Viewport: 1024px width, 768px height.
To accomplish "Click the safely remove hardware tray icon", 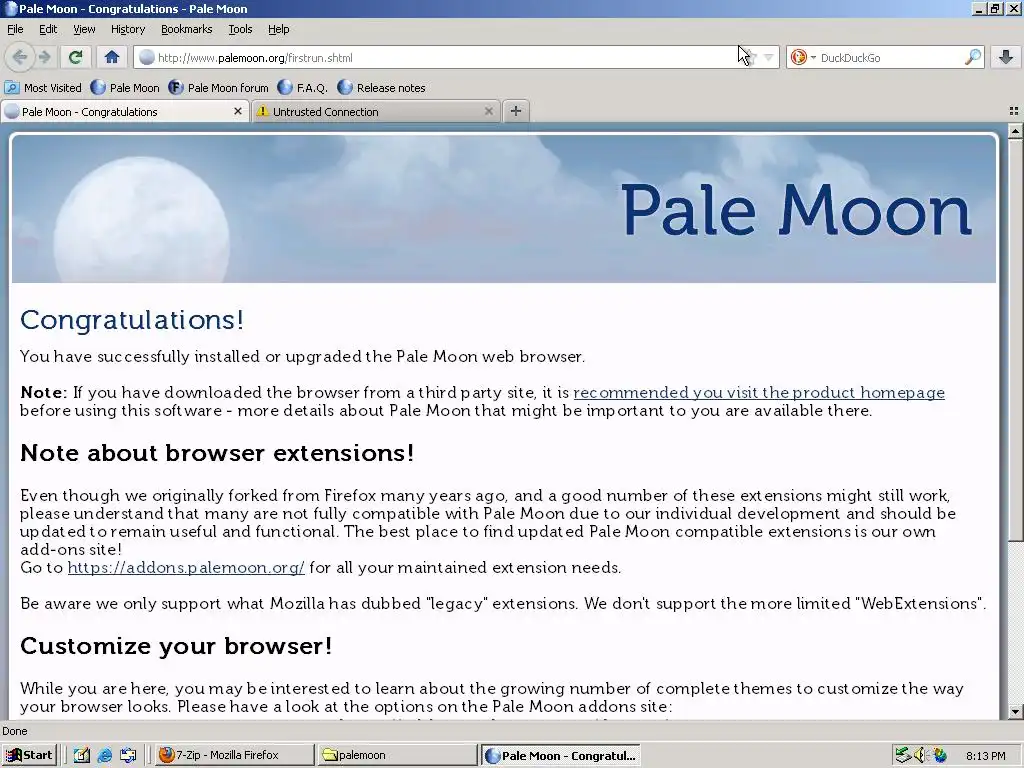I will coord(903,756).
